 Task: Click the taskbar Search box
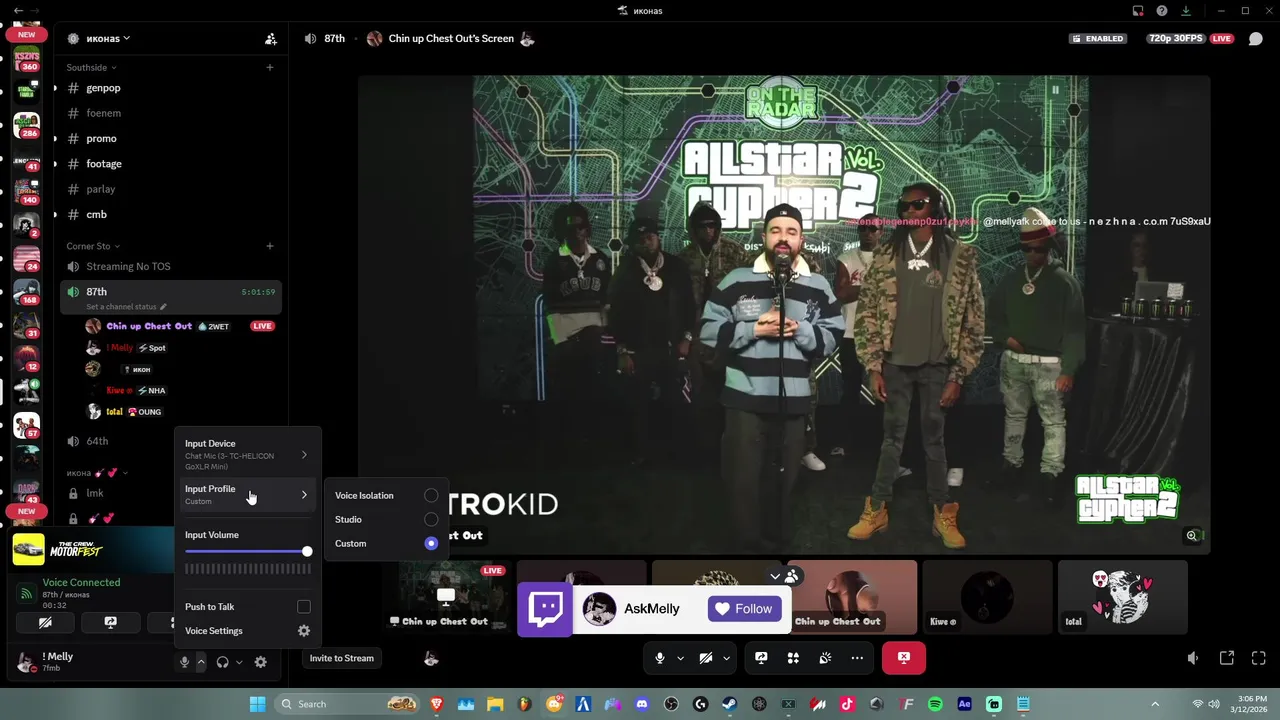point(346,704)
